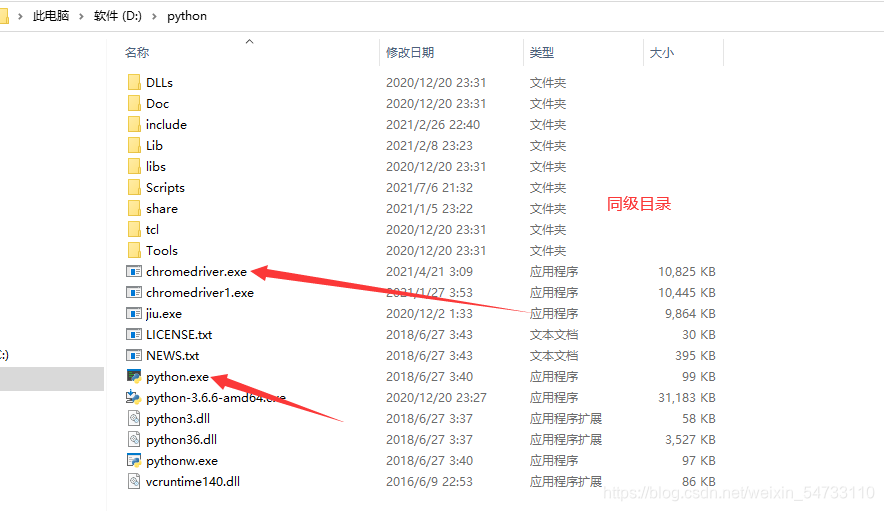
Task: Select the Doc folder icon
Action: pyautogui.click(x=134, y=103)
